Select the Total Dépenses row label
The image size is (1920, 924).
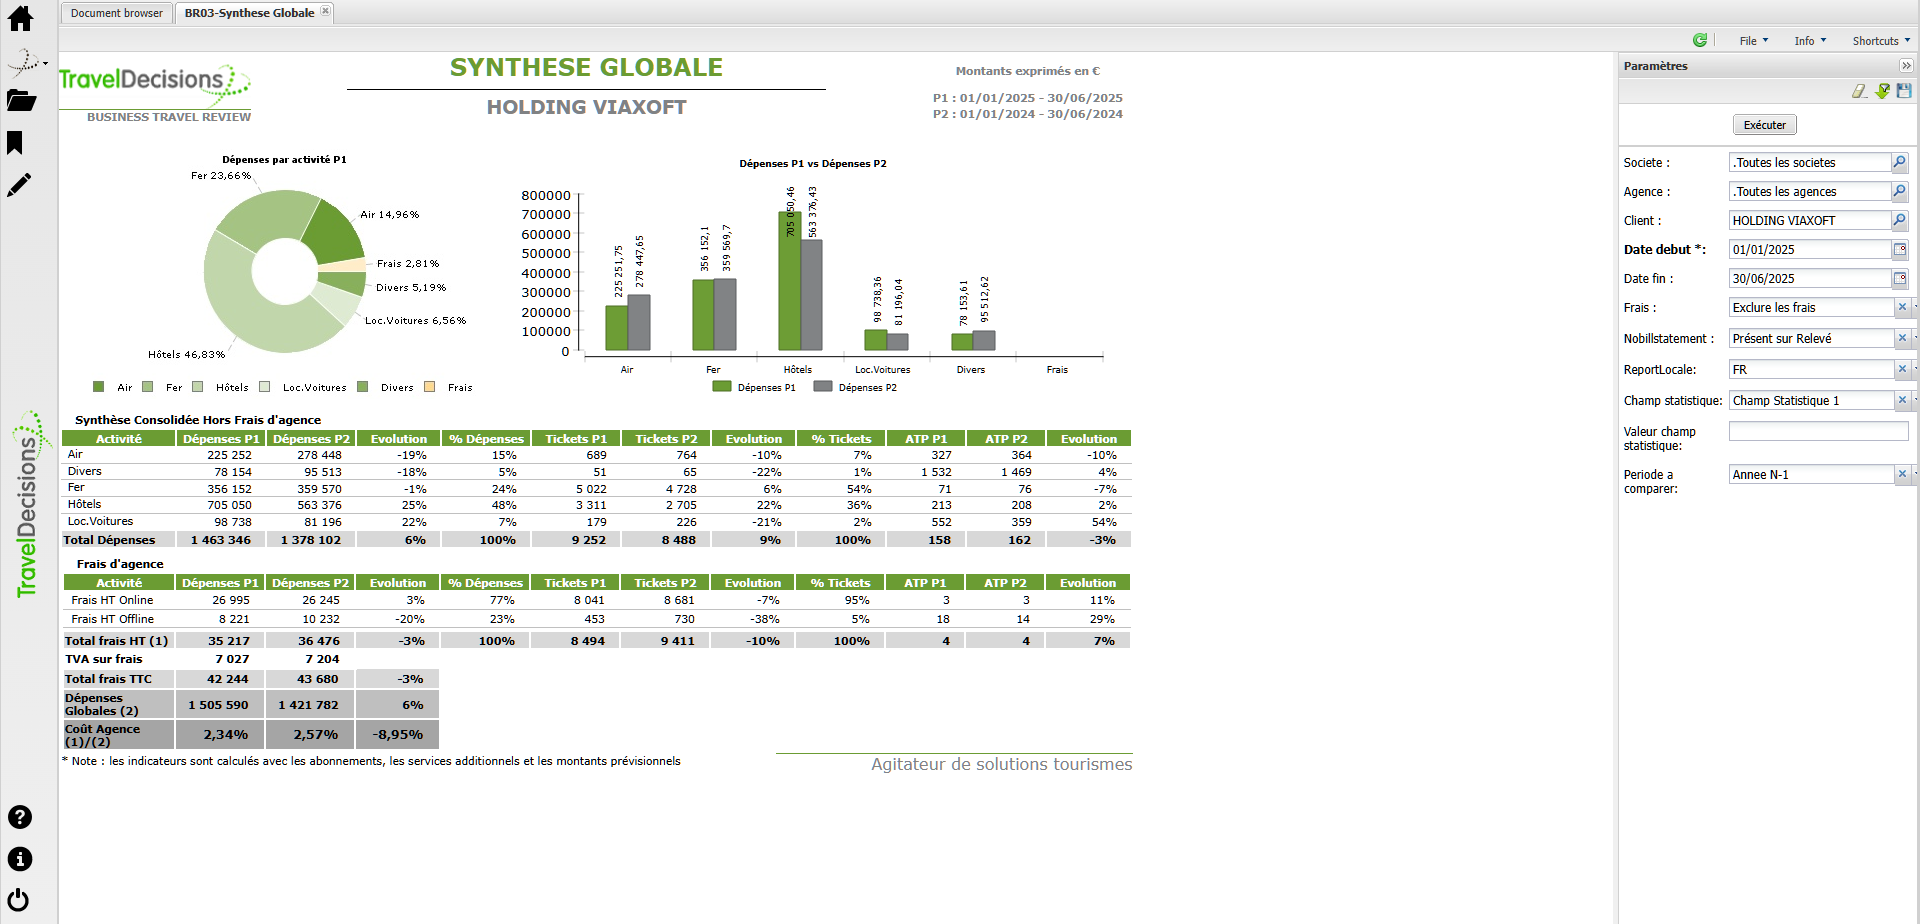109,539
